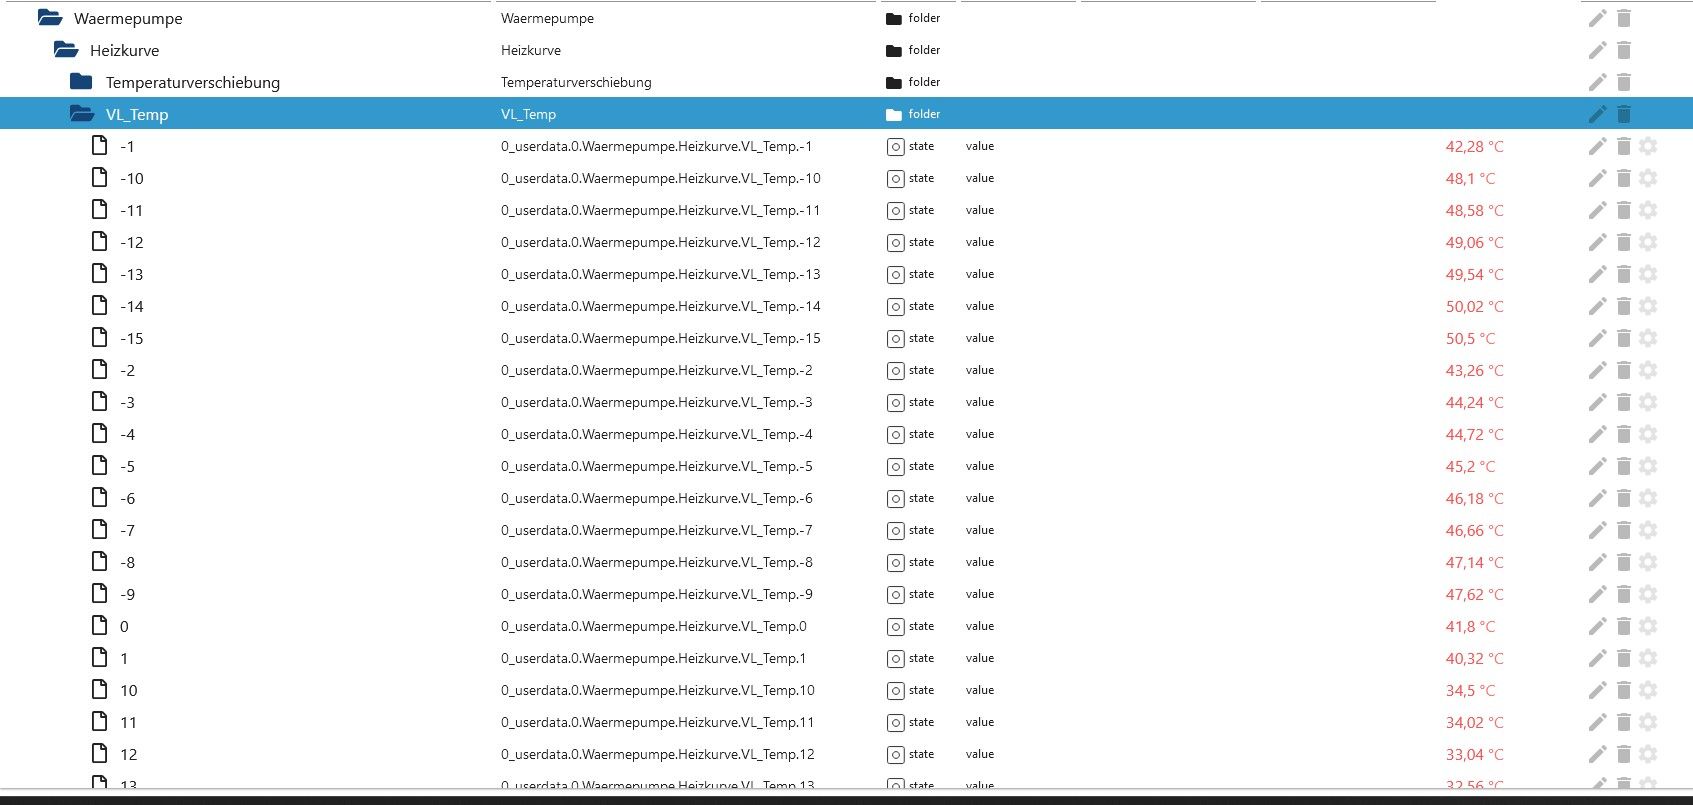The width and height of the screenshot is (1693, 805).
Task: Edit the Waermepumpe folder via pencil icon
Action: [1597, 18]
